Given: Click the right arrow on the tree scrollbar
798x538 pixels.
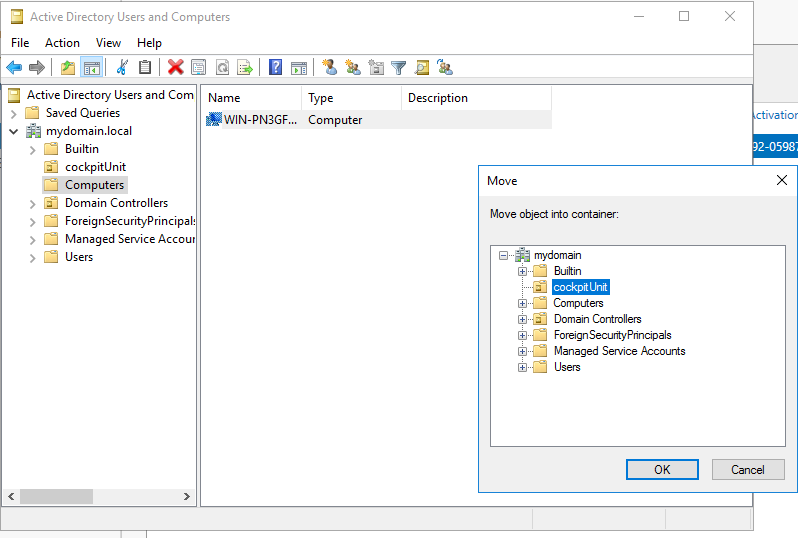Looking at the screenshot, I should (187, 496).
